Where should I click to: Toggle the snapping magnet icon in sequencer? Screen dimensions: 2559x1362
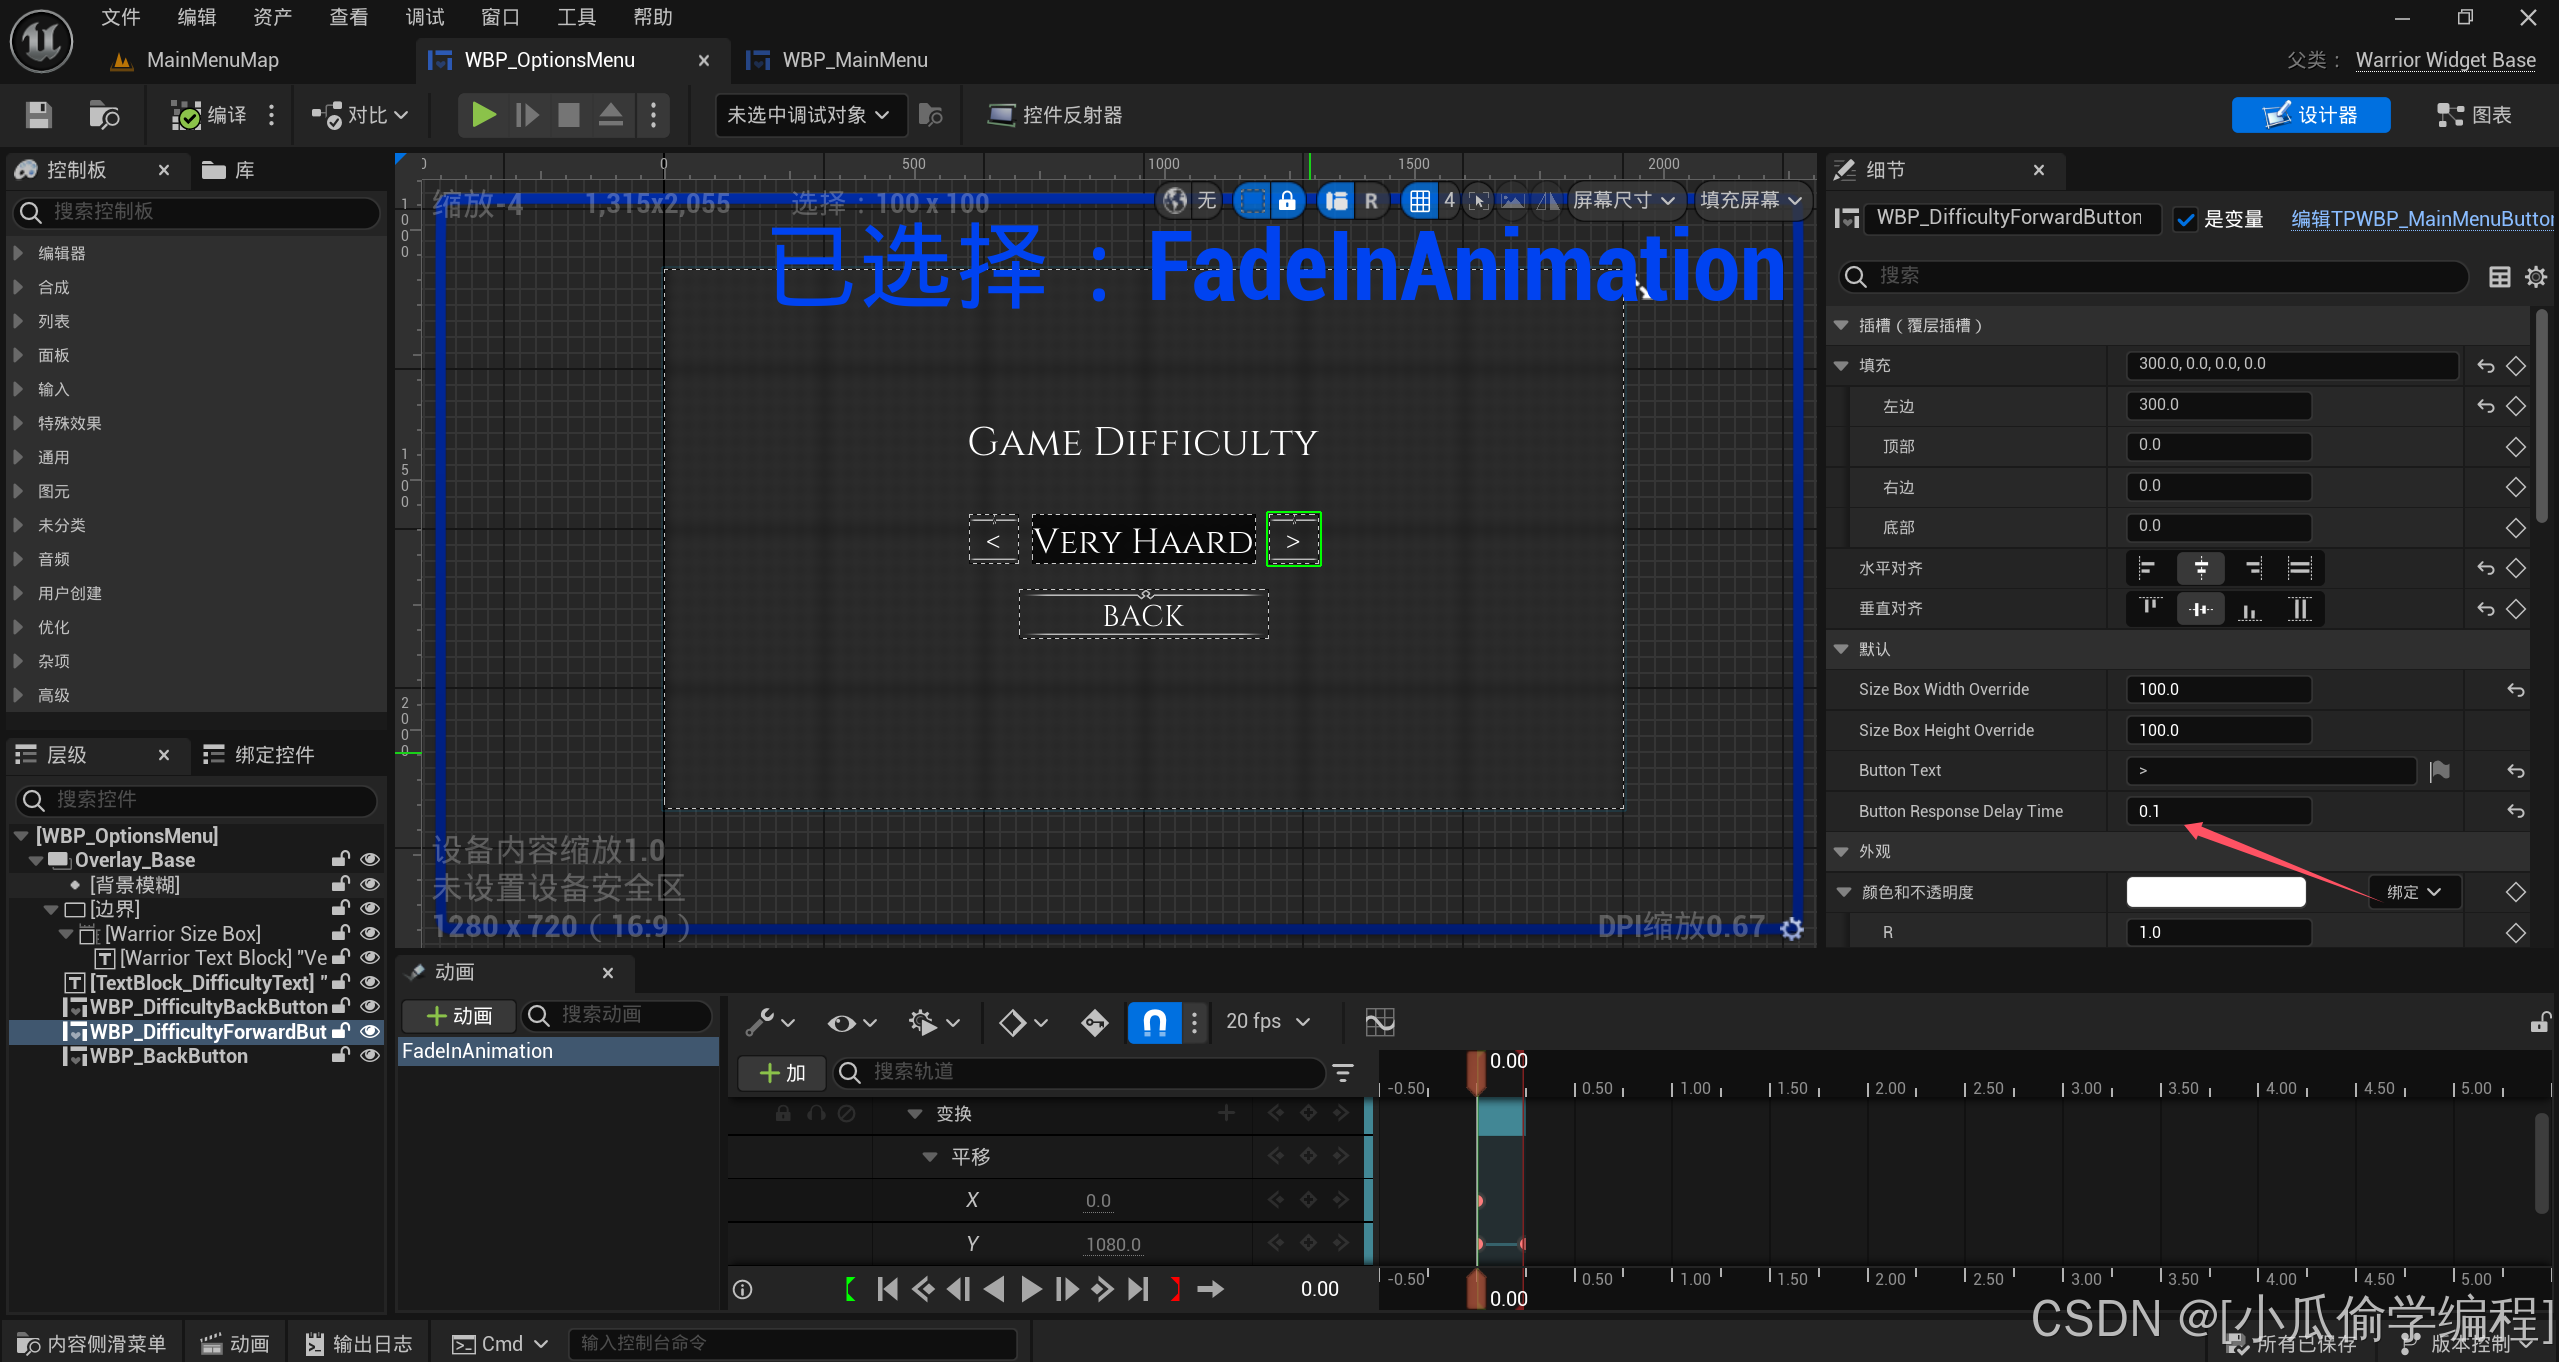1154,1021
